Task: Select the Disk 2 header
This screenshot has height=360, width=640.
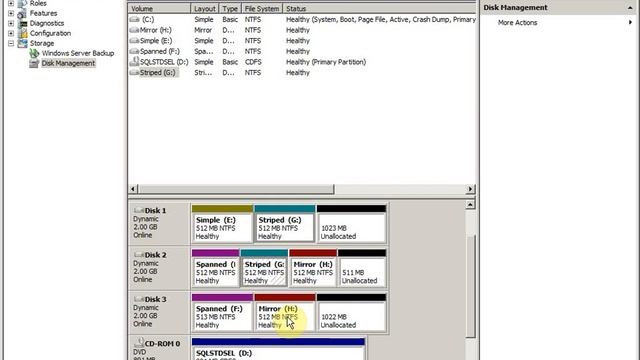Action: [159, 267]
